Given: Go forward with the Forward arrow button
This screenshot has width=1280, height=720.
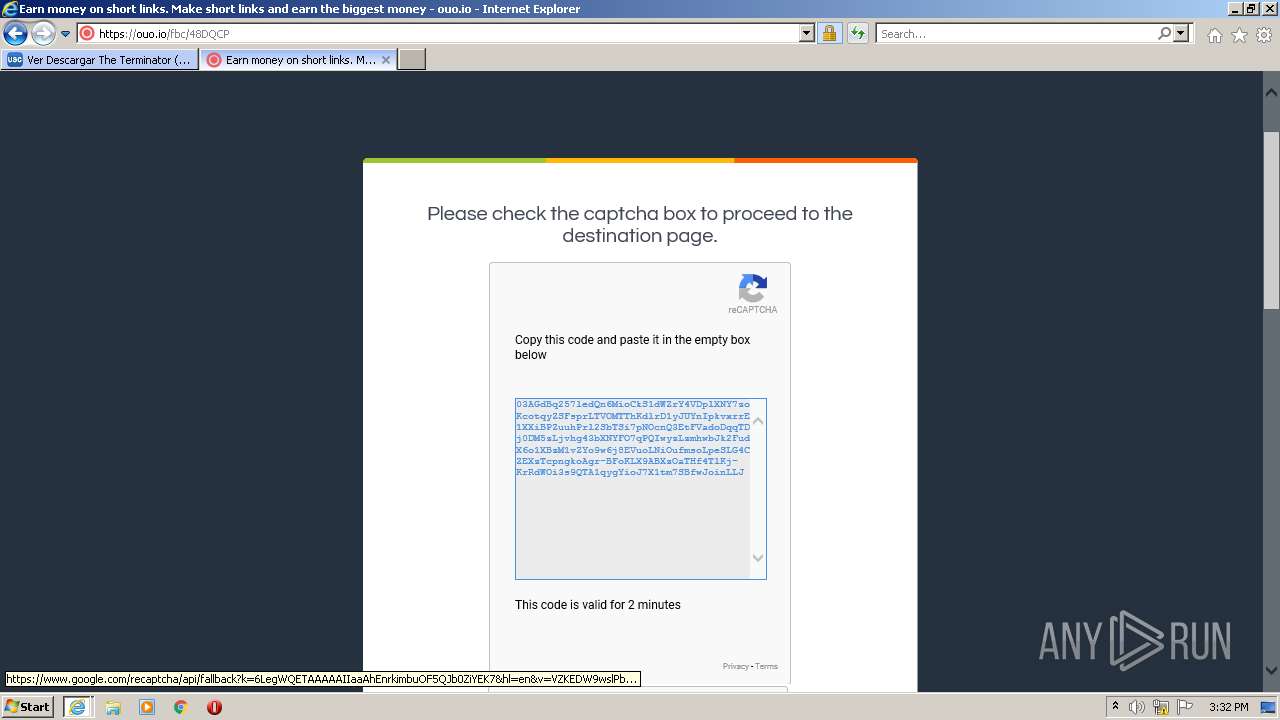Looking at the screenshot, I should [43, 34].
